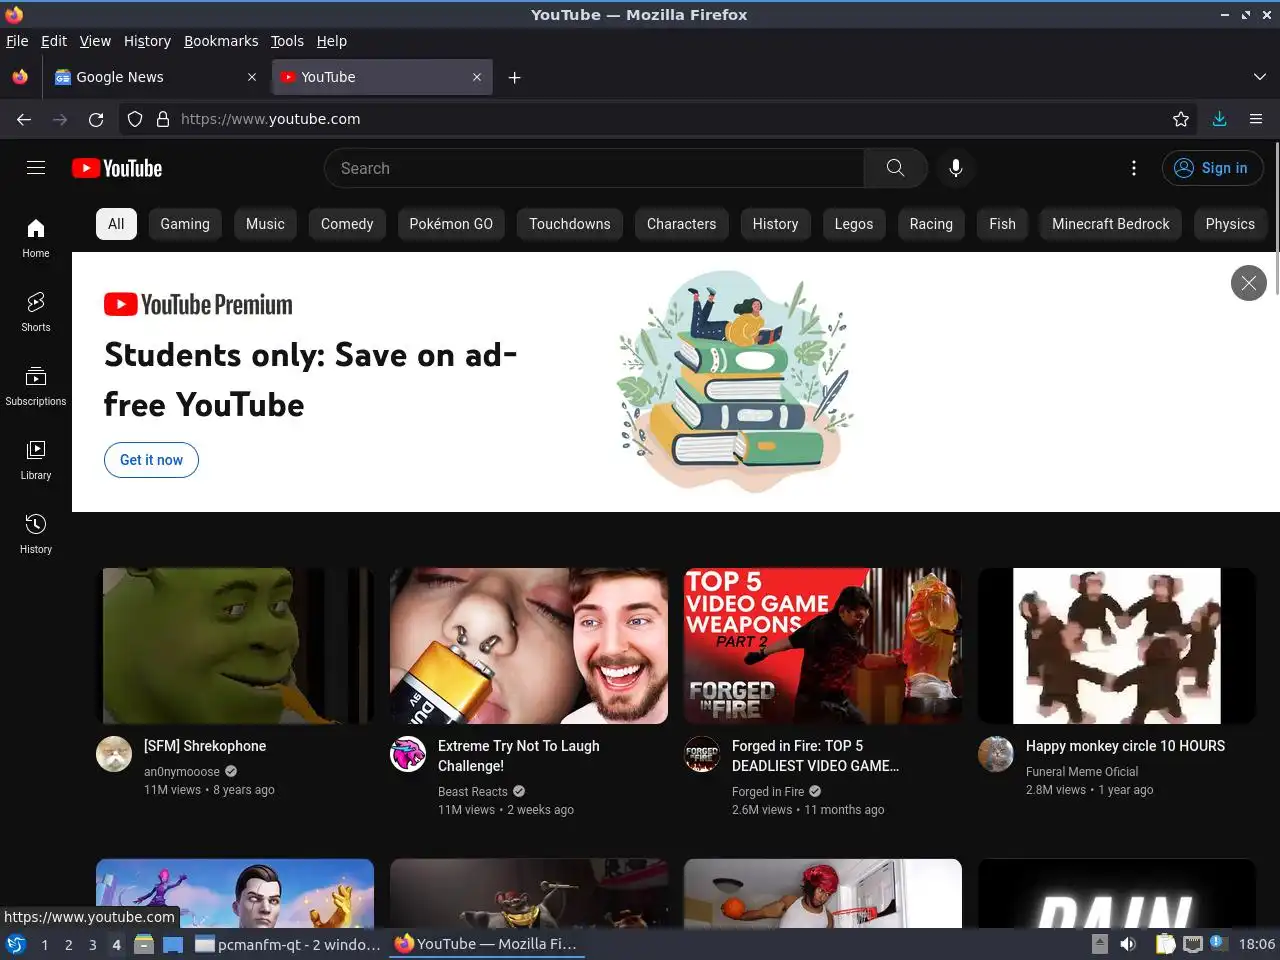The image size is (1280, 960).
Task: Open the File menu
Action: pos(17,41)
